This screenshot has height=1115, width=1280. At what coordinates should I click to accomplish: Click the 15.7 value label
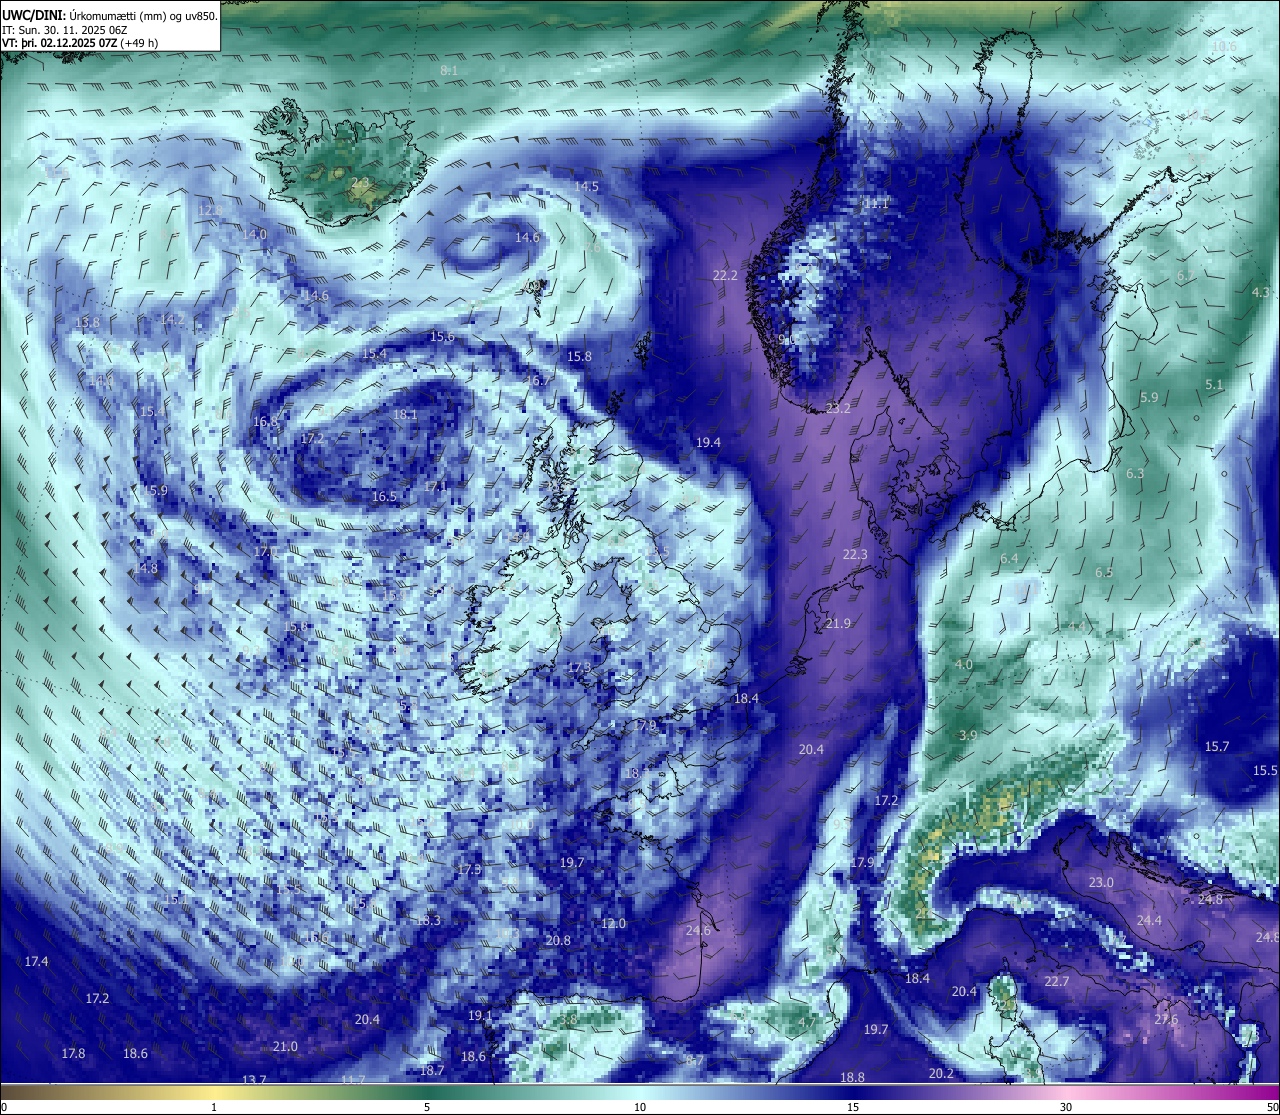point(1217,746)
